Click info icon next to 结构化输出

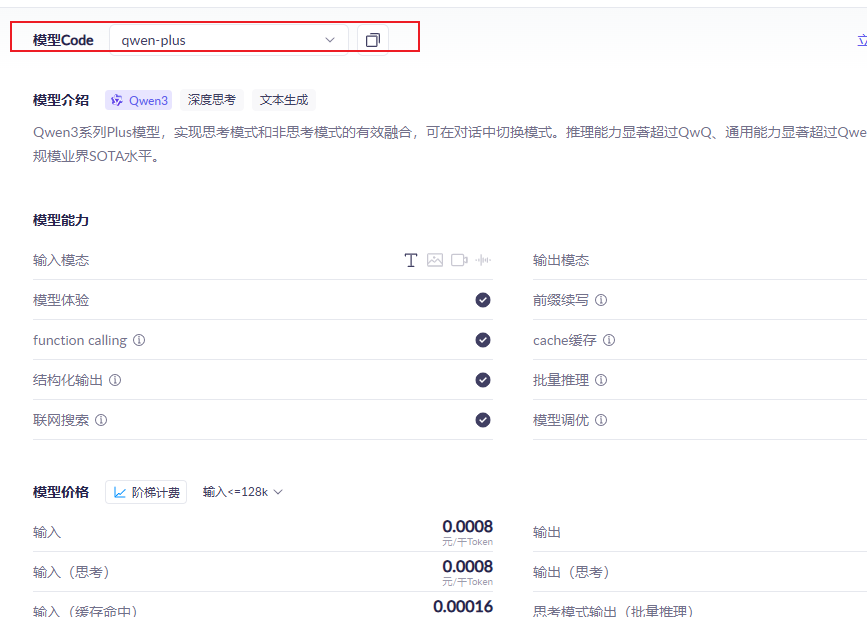click(115, 380)
